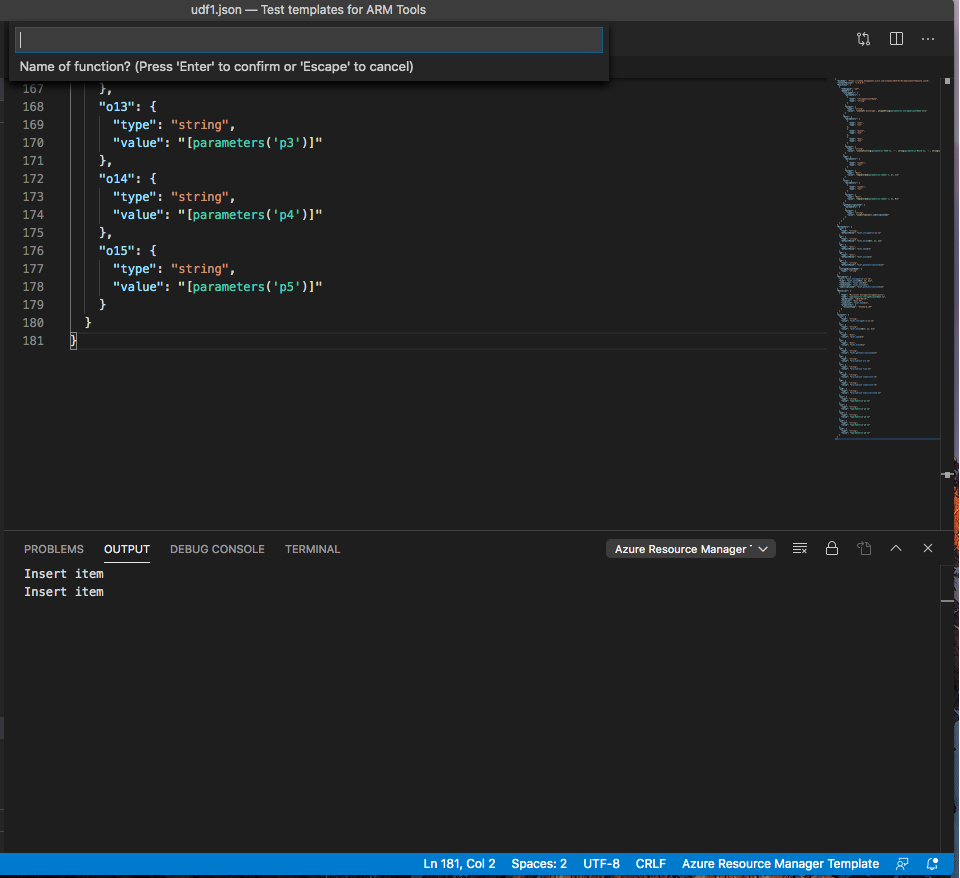Open the Split Editor icon

click(896, 39)
